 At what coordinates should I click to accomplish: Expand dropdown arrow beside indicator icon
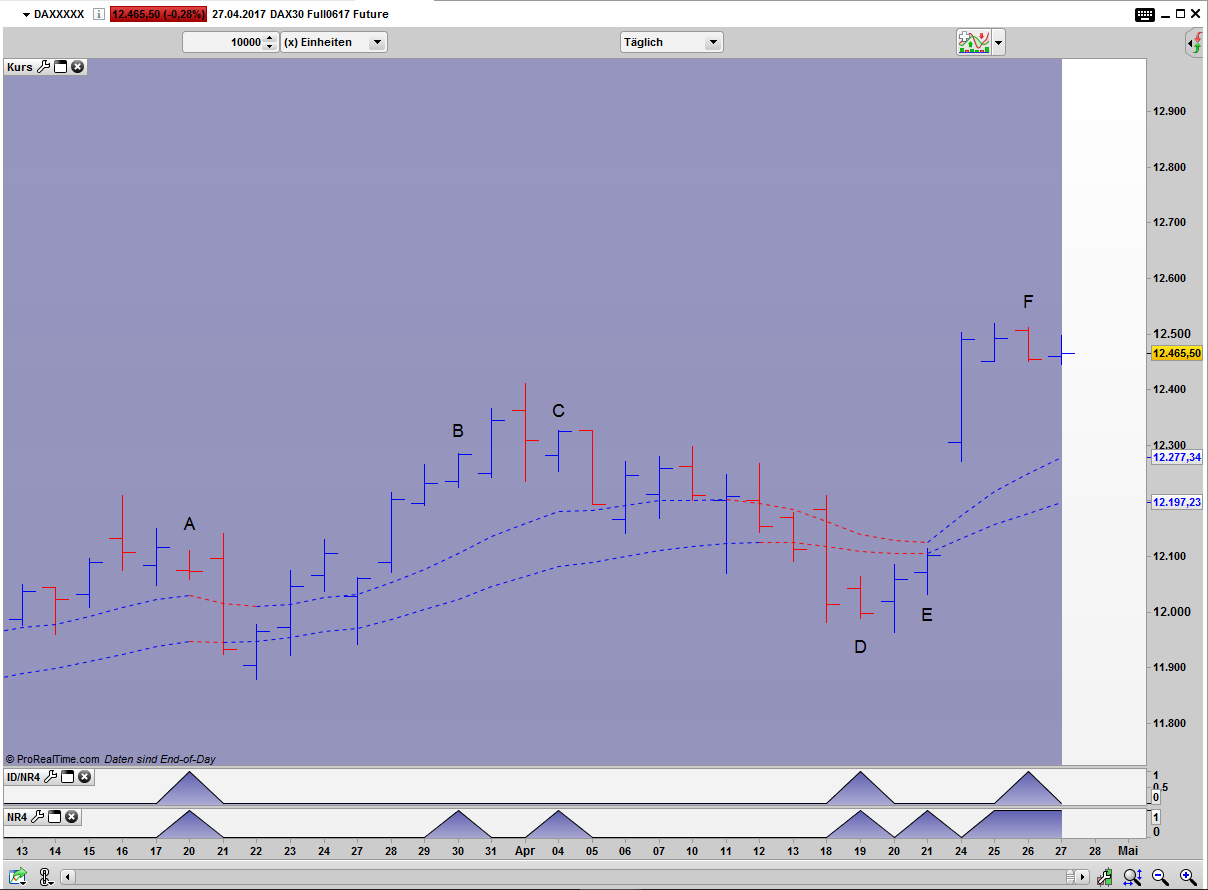998,42
